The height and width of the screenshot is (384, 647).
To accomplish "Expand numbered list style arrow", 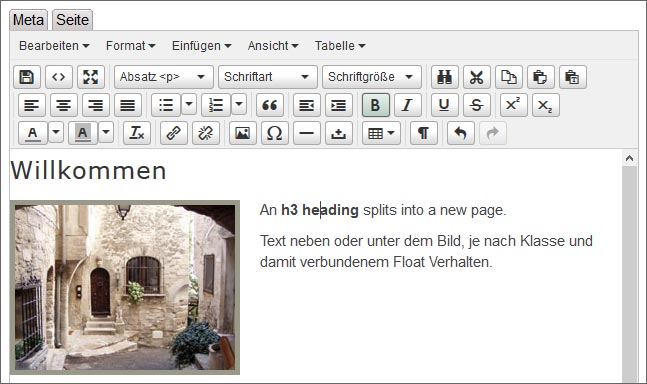I will coord(239,104).
